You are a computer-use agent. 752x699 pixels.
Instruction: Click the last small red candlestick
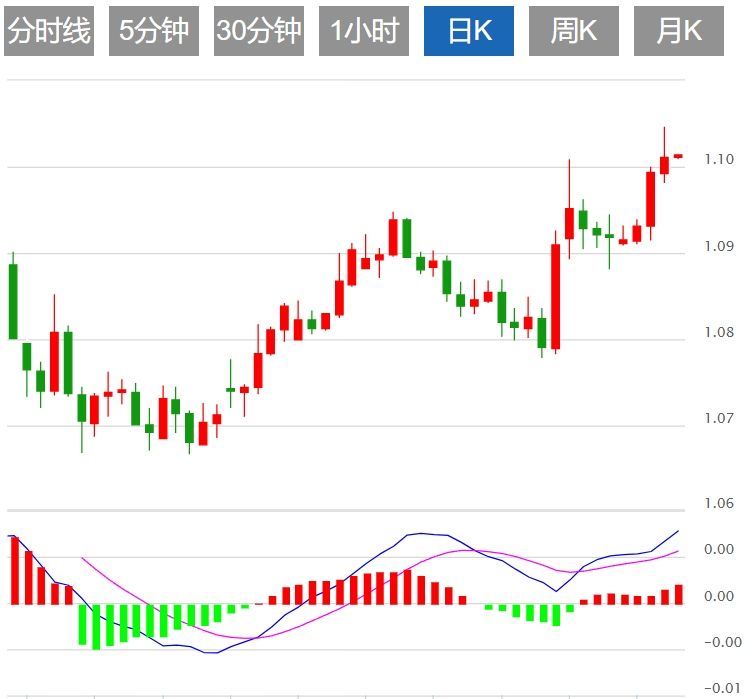[678, 156]
